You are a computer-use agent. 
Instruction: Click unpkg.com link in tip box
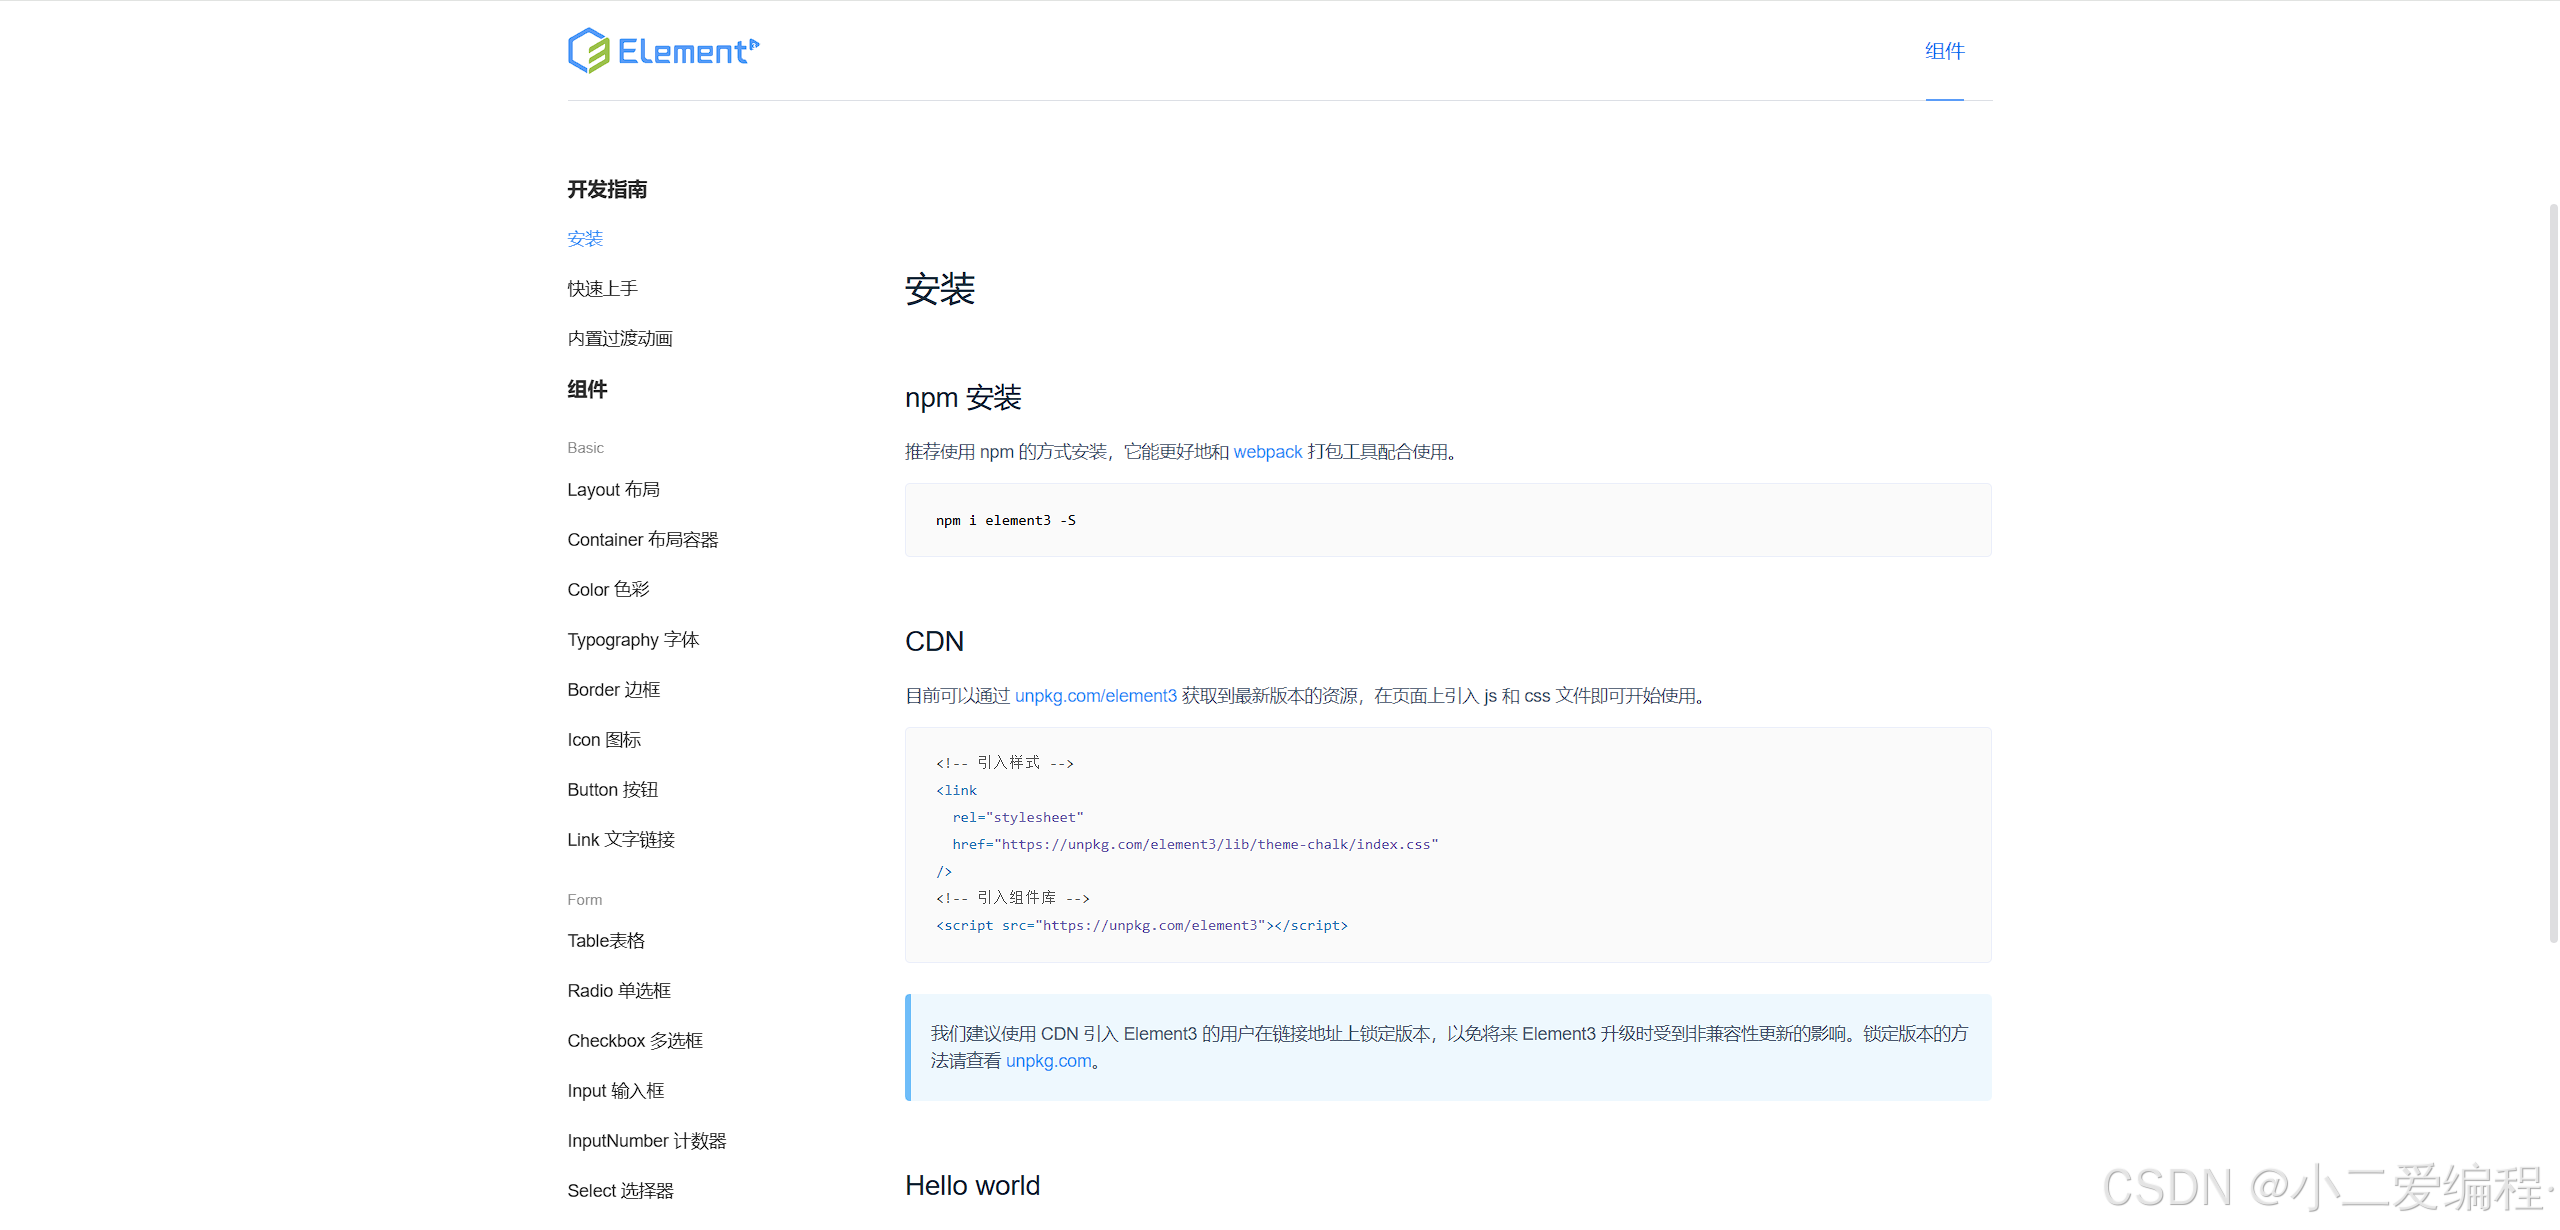click(1048, 1061)
